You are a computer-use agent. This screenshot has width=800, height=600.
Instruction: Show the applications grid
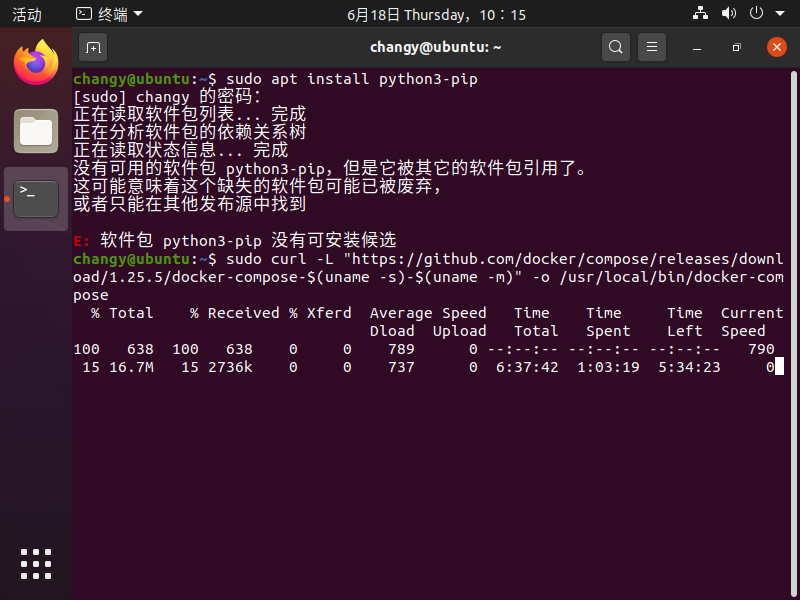pos(36,564)
